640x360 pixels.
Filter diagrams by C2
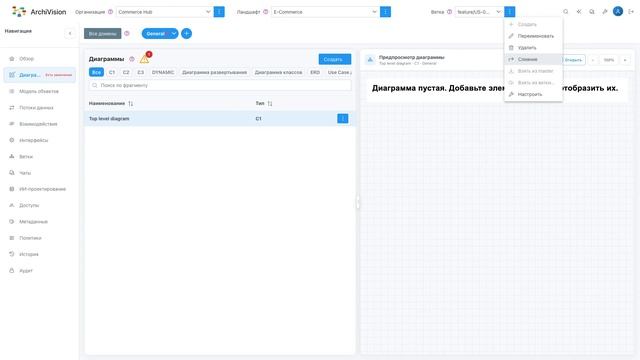click(x=126, y=72)
